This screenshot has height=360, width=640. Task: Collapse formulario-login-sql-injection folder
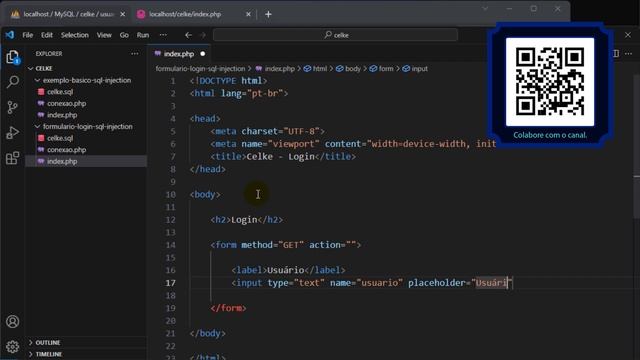click(87, 127)
